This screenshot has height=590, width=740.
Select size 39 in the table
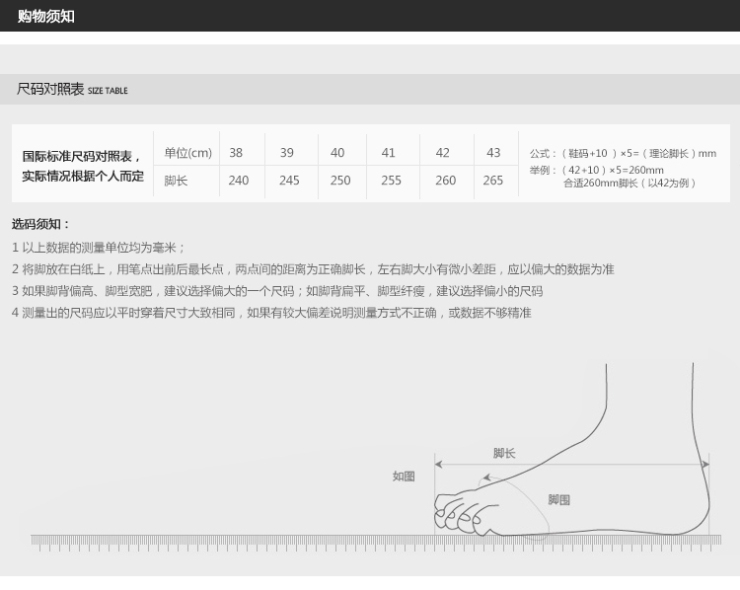286,153
